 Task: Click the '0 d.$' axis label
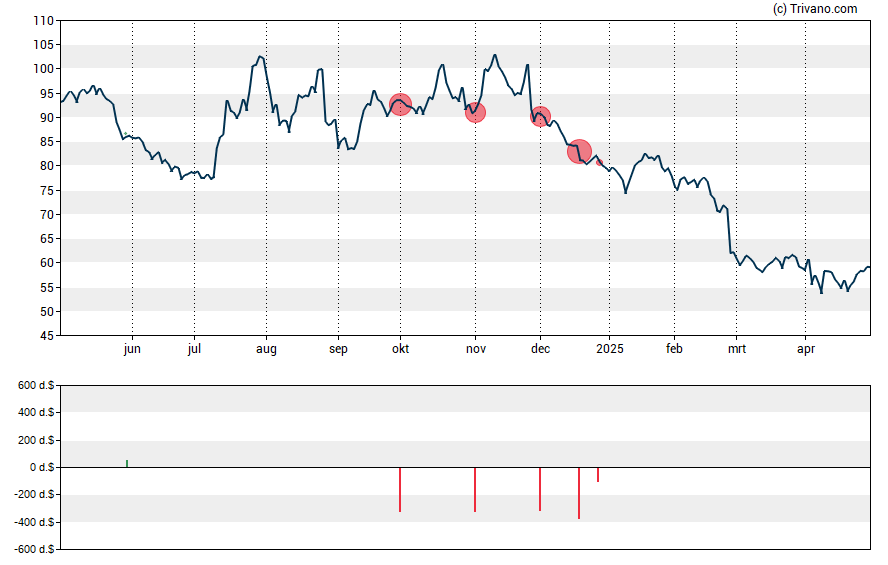(42, 468)
